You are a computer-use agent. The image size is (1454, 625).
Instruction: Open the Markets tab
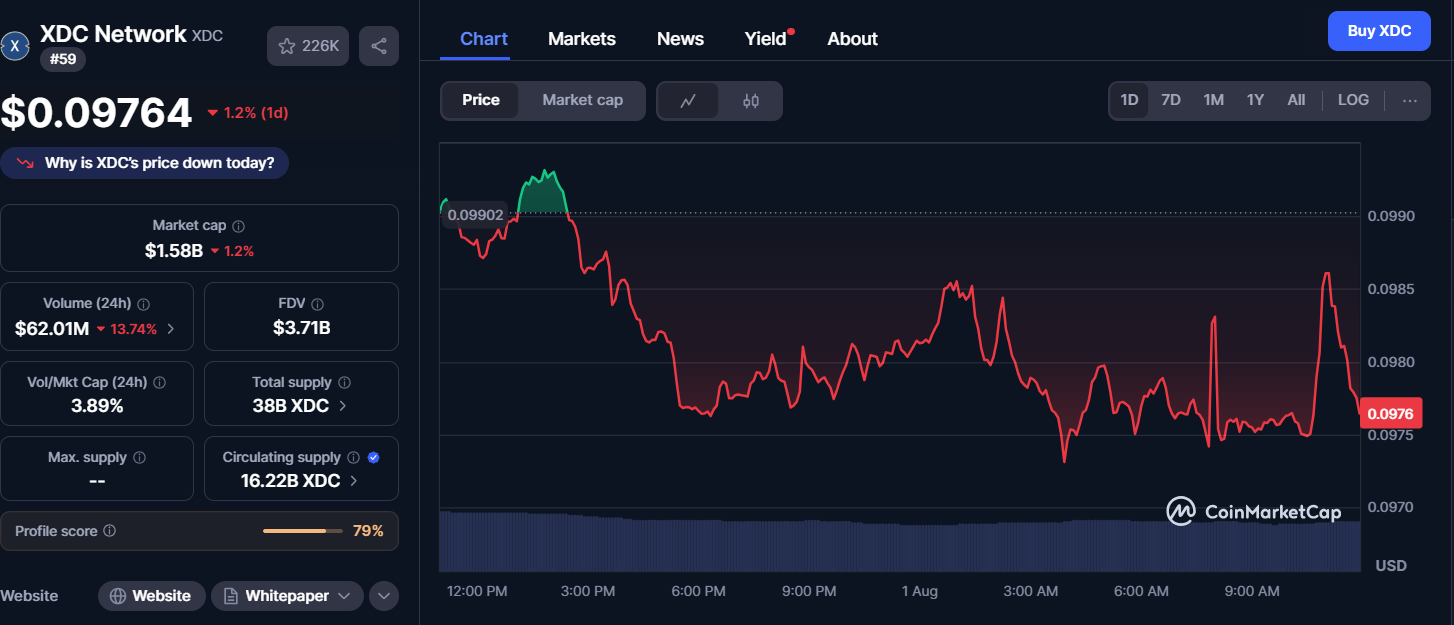pyautogui.click(x=582, y=39)
